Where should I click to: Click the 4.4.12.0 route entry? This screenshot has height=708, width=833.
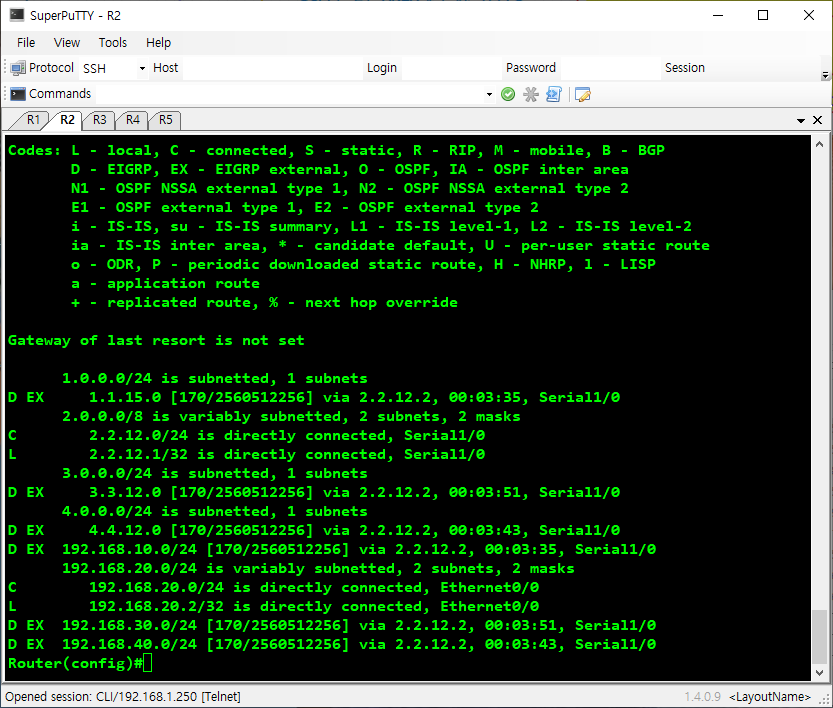pyautogui.click(x=314, y=530)
